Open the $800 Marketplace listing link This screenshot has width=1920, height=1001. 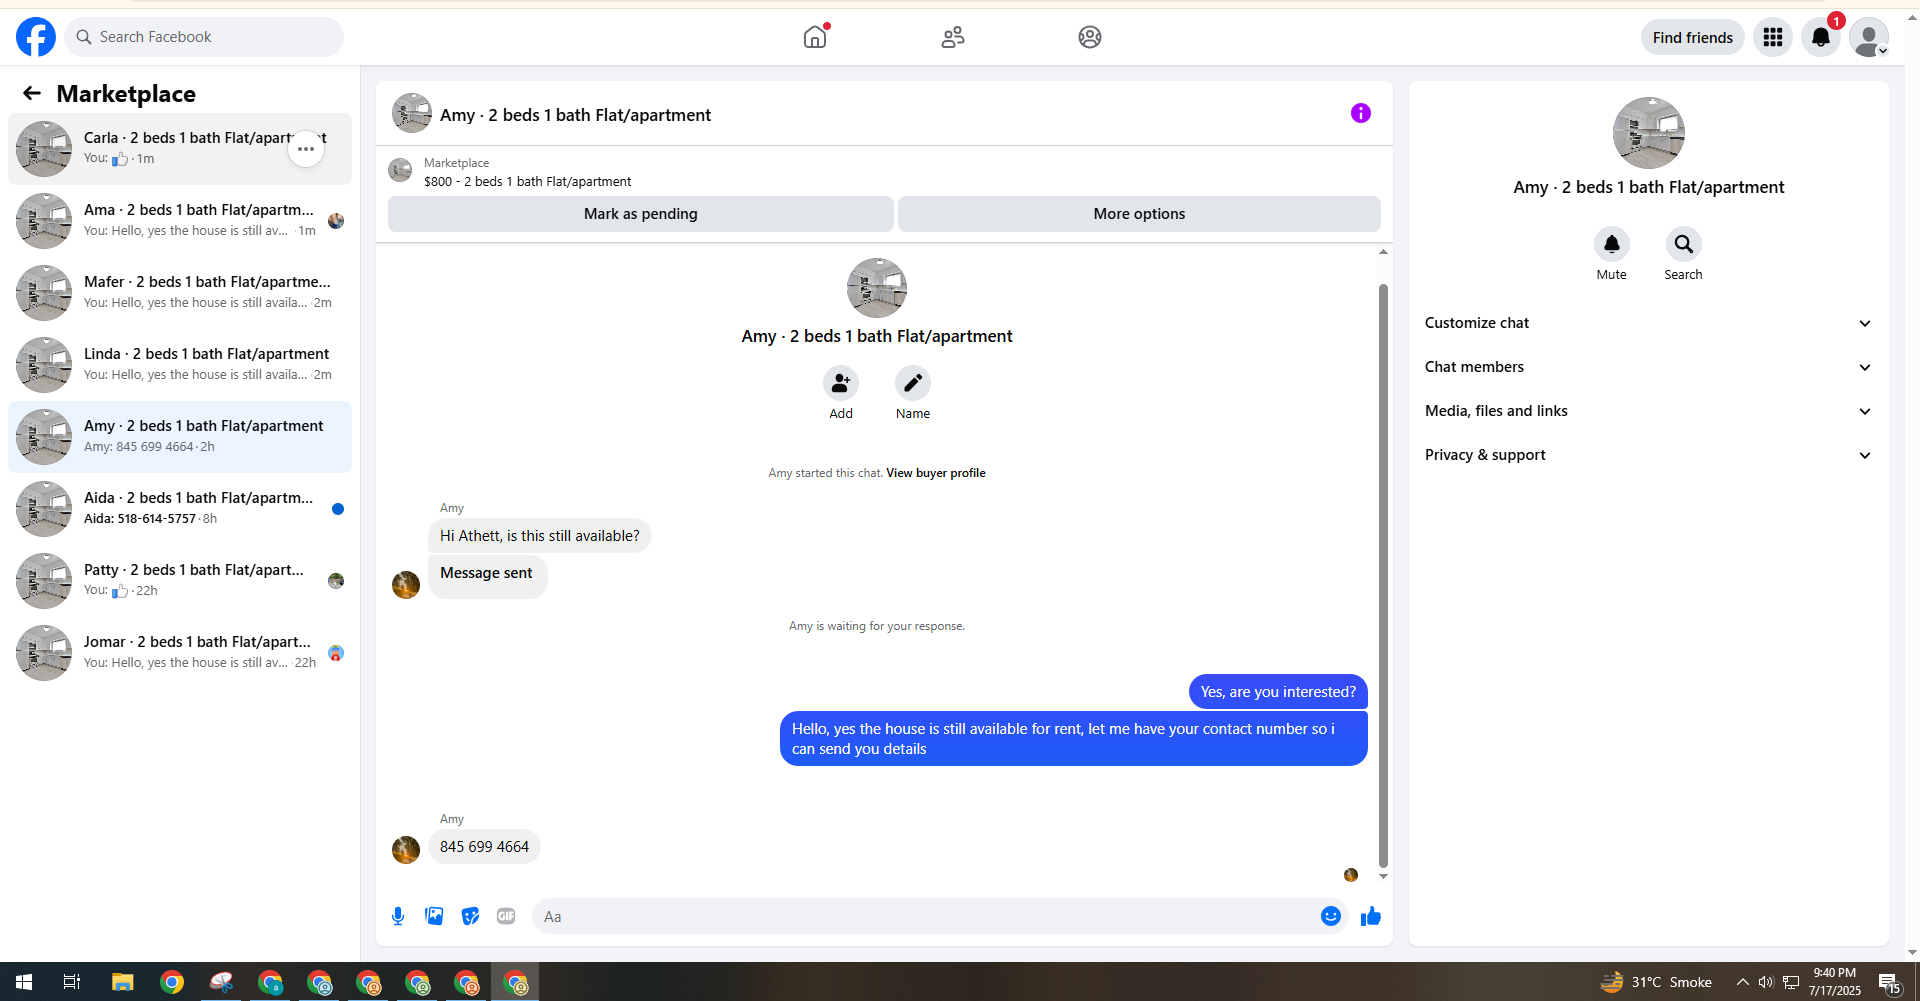(x=527, y=181)
